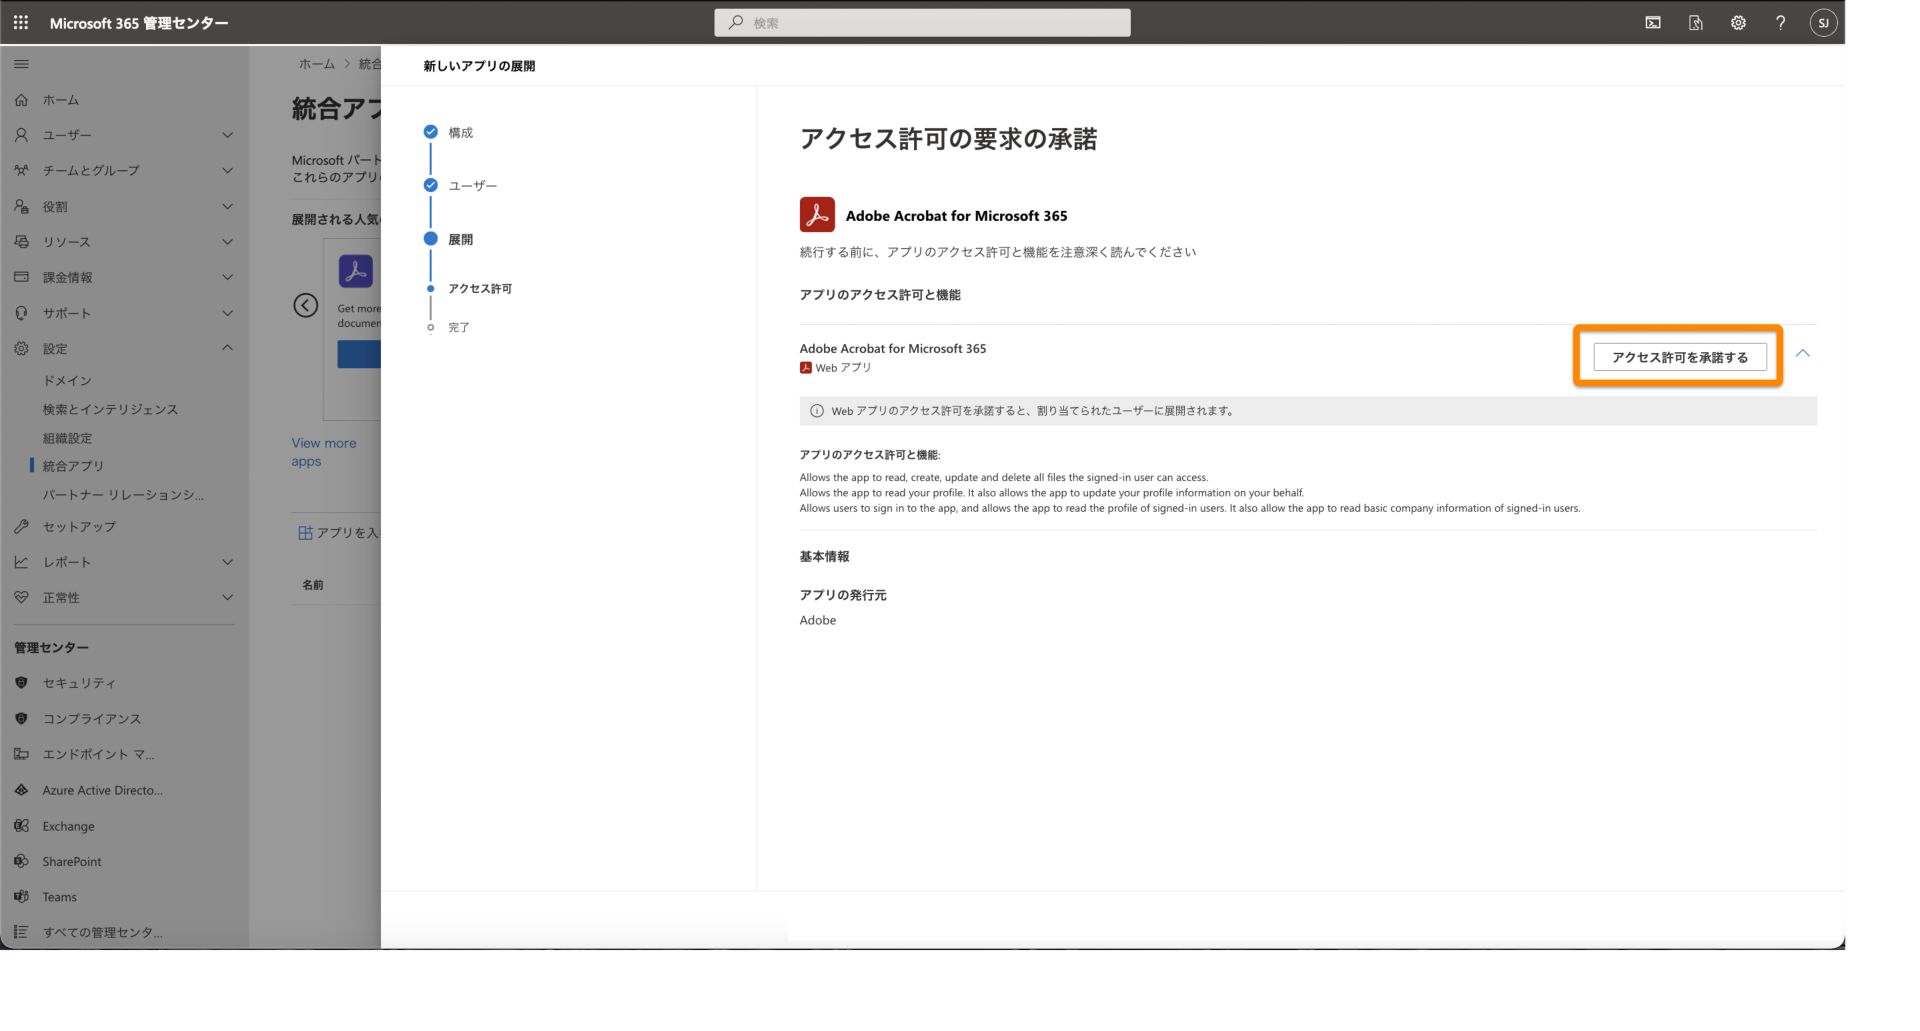Expand the チームとグループ chevron
The width and height of the screenshot is (1920, 1031).
click(227, 171)
